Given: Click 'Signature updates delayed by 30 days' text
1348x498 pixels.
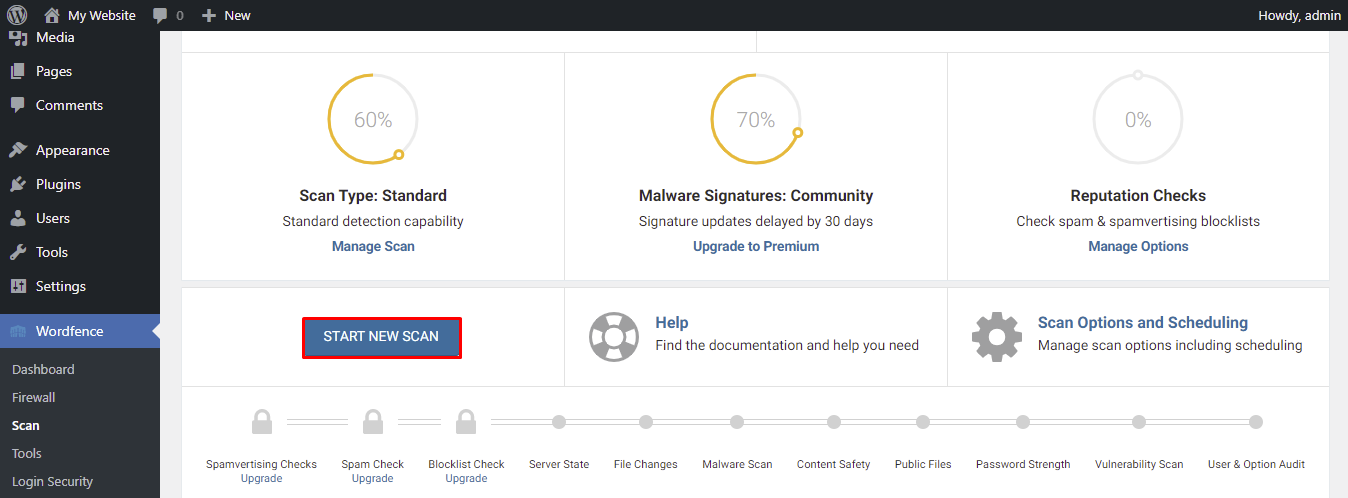Looking at the screenshot, I should [x=756, y=221].
